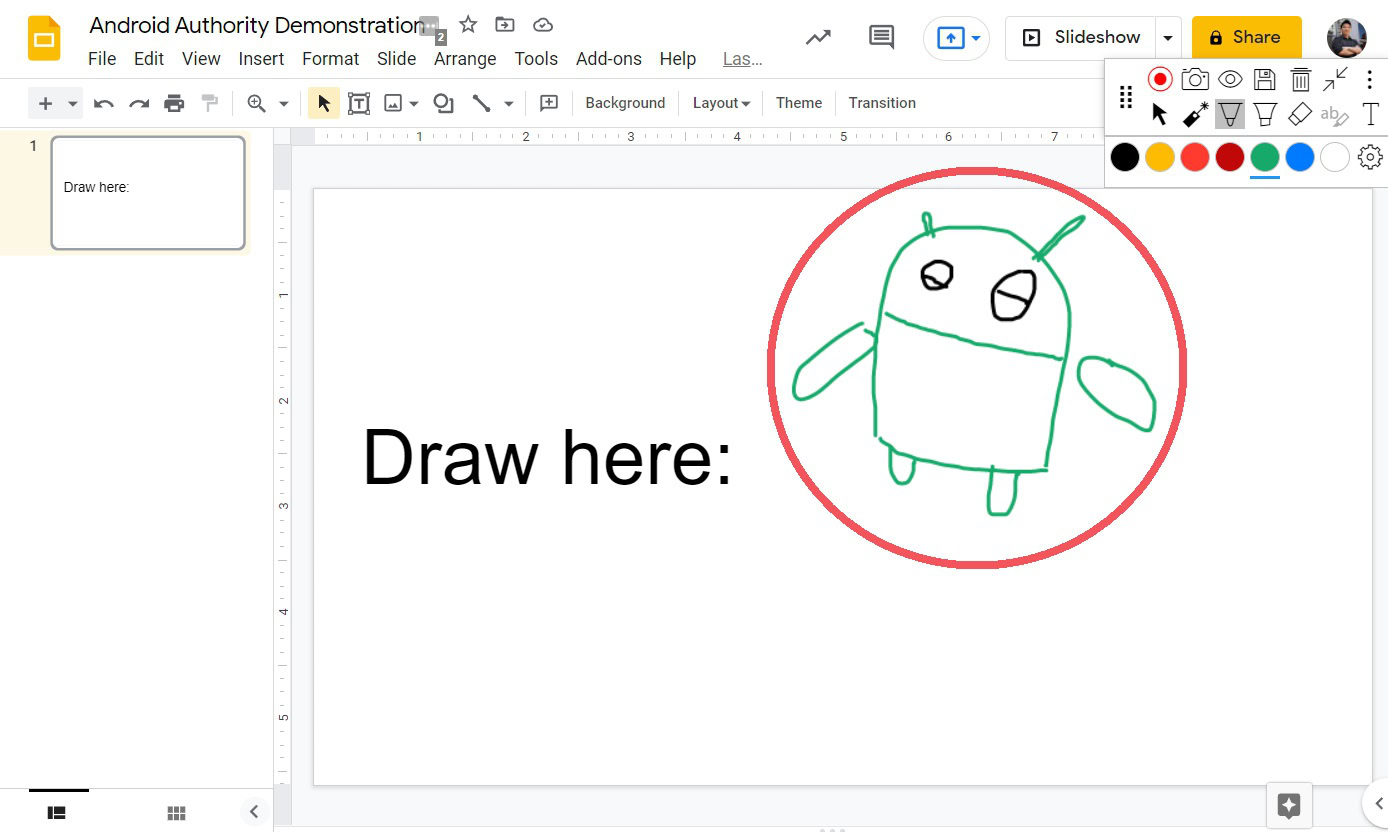
Task: Select the laser pointer tool
Action: [1195, 115]
